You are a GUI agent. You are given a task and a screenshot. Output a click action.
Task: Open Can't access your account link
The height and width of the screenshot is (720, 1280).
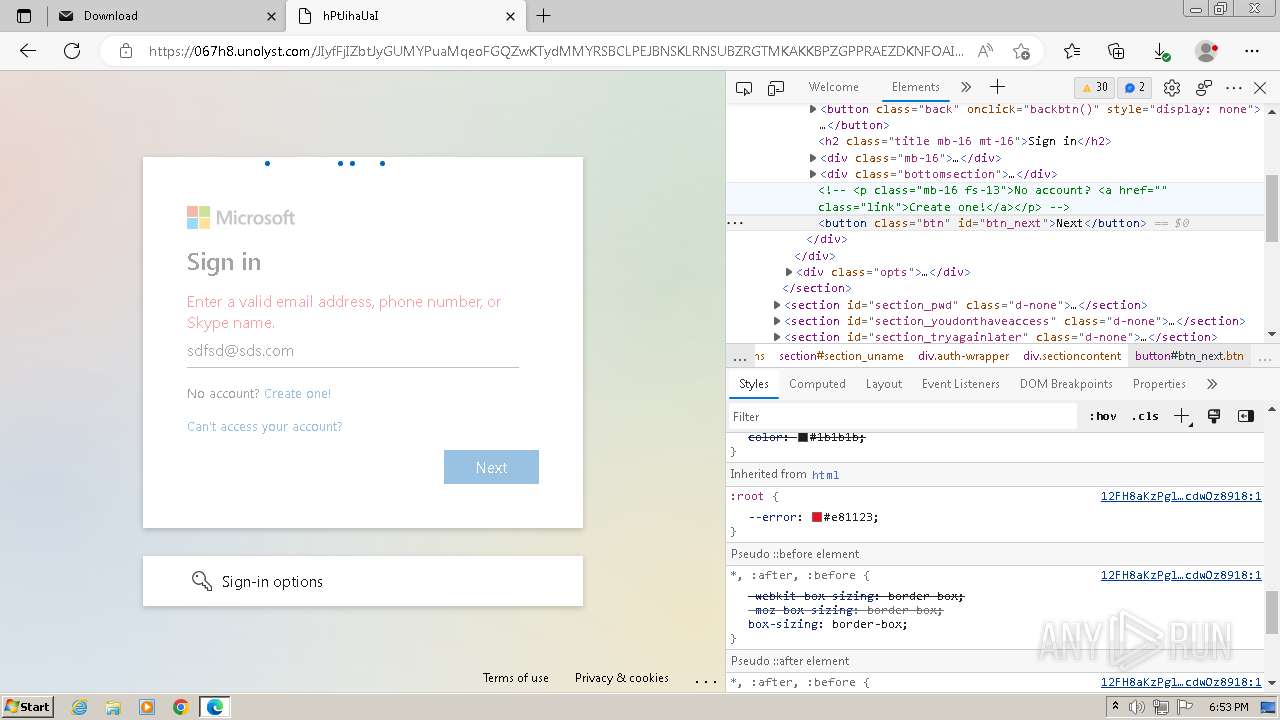pyautogui.click(x=264, y=426)
